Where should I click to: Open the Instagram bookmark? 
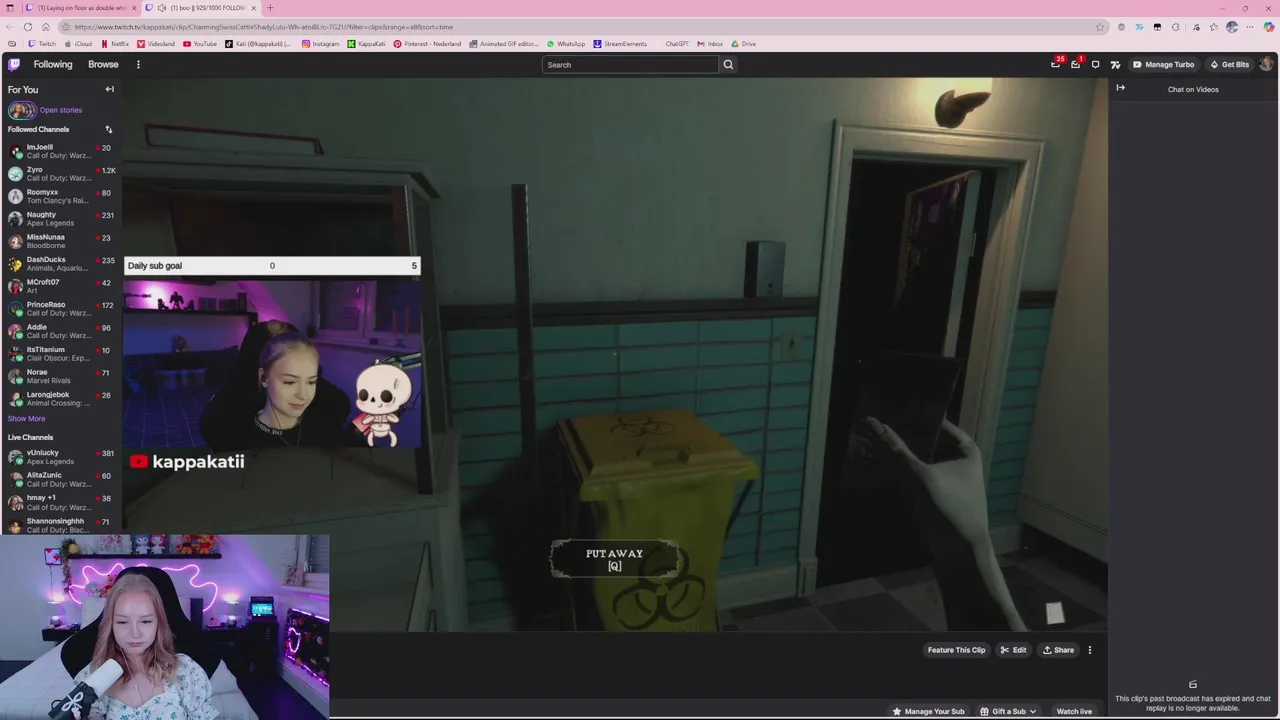coord(321,44)
